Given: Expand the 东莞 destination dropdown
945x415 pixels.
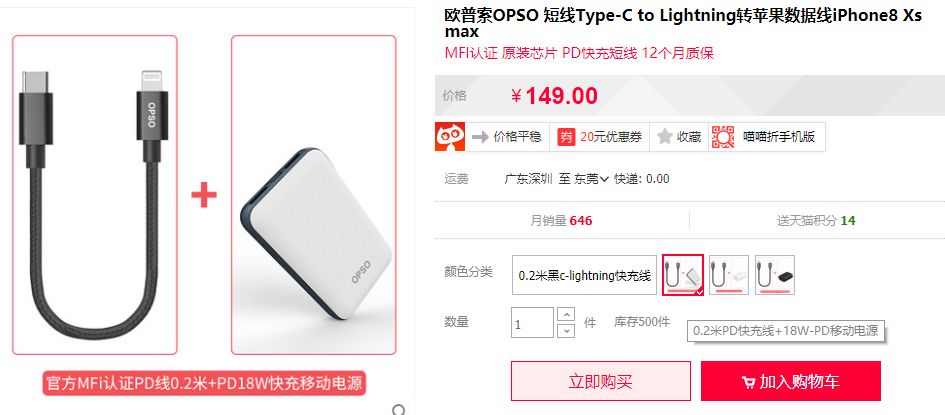Looking at the screenshot, I should tap(591, 179).
